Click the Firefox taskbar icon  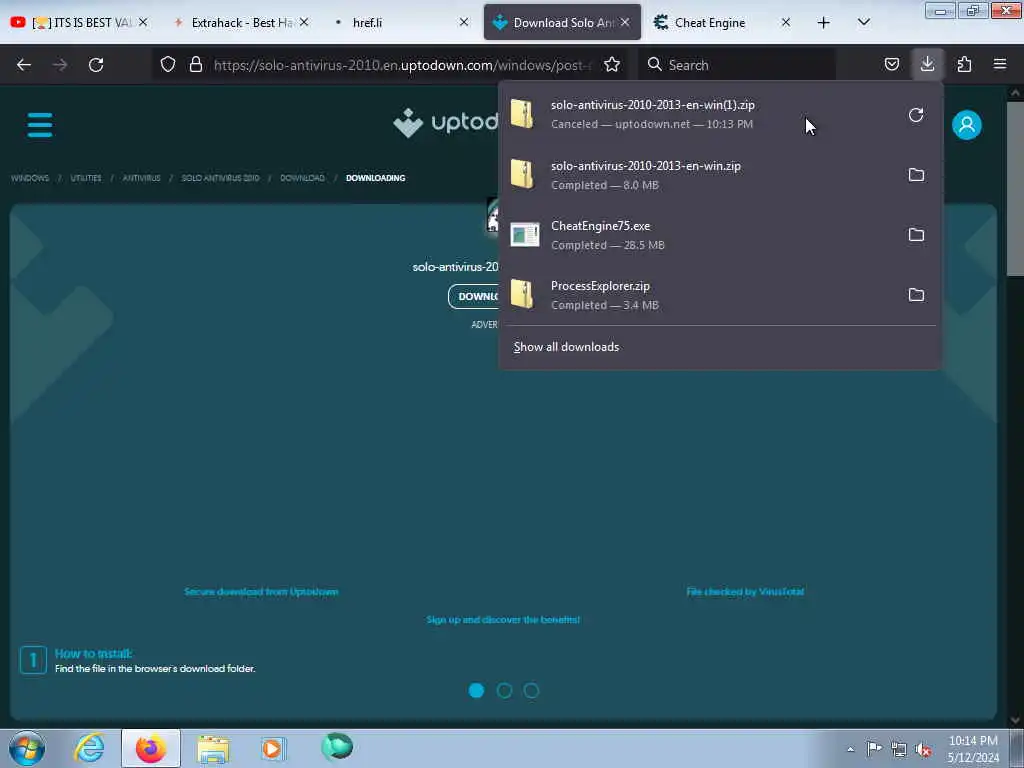click(x=150, y=748)
